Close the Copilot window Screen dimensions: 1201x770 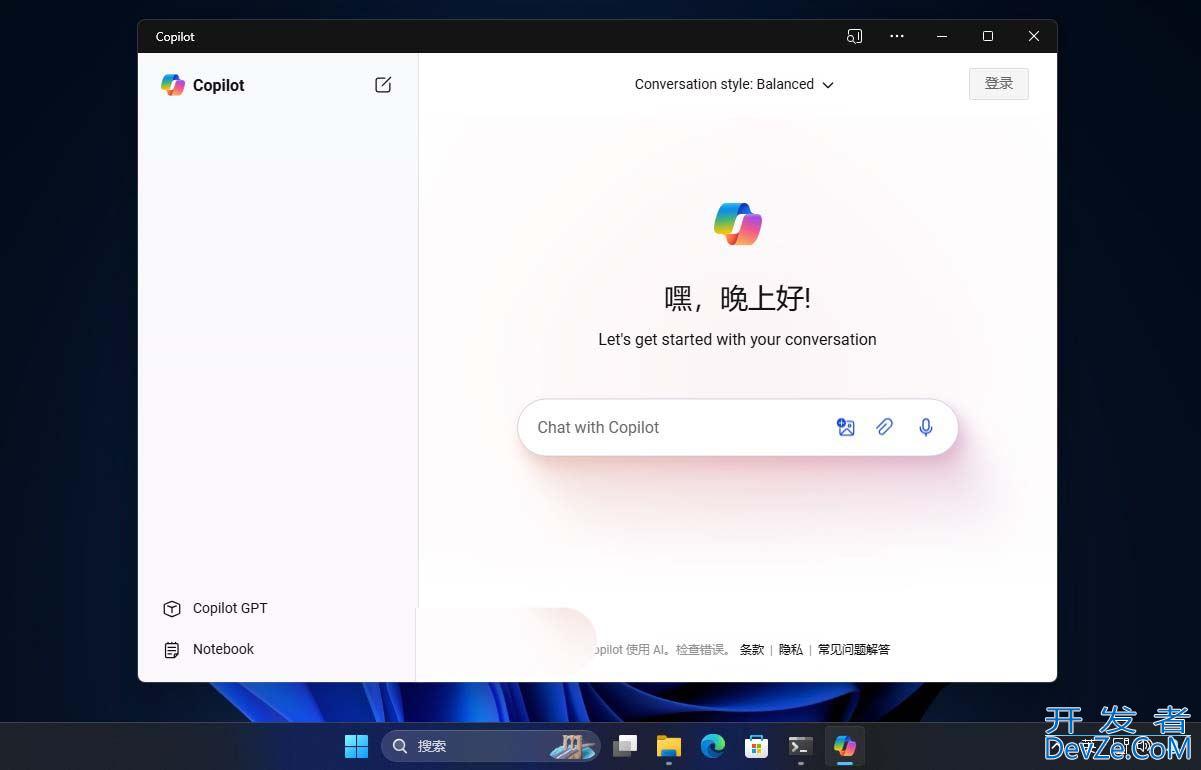point(1034,36)
